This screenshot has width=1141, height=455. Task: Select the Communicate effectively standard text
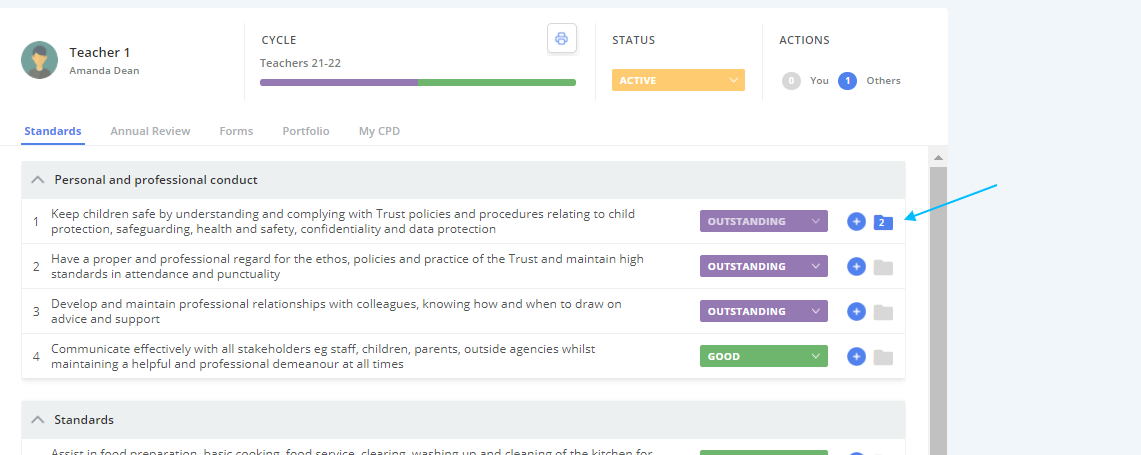tap(323, 357)
